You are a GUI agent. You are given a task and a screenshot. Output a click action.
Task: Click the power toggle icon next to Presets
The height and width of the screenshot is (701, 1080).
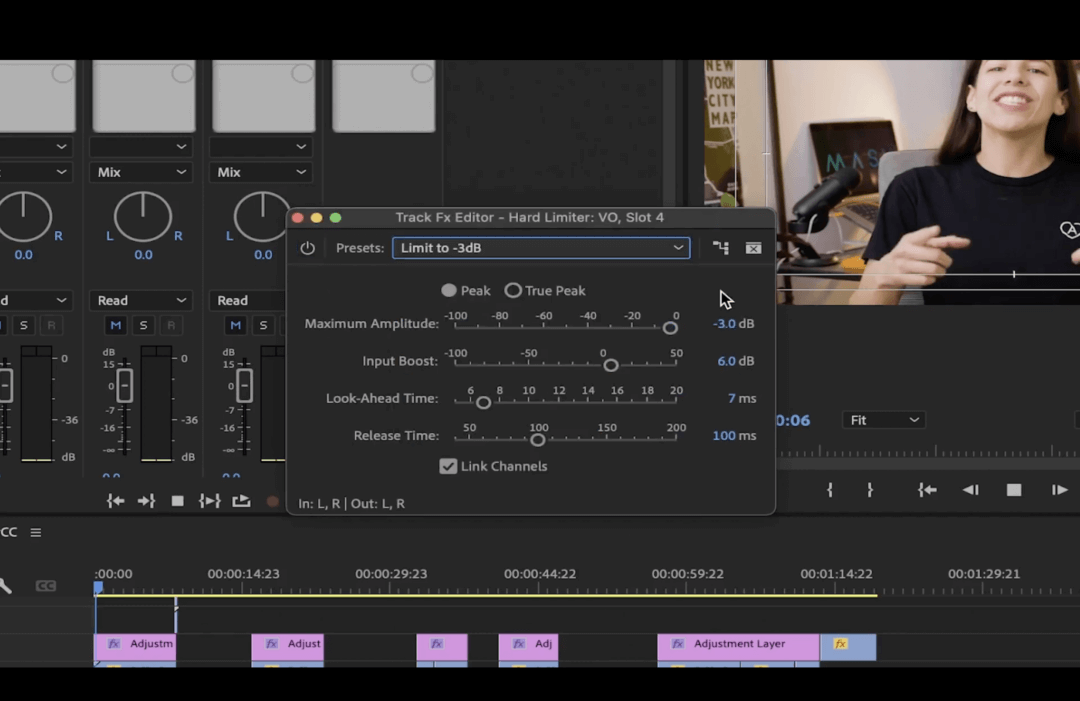[307, 248]
